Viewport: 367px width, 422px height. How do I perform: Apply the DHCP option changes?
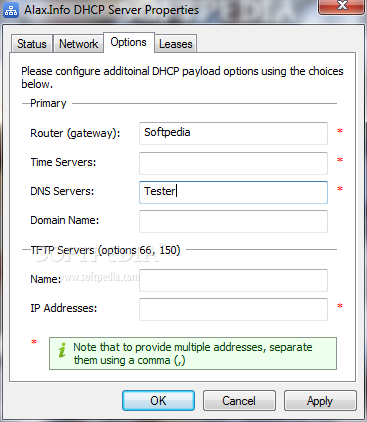click(320, 400)
